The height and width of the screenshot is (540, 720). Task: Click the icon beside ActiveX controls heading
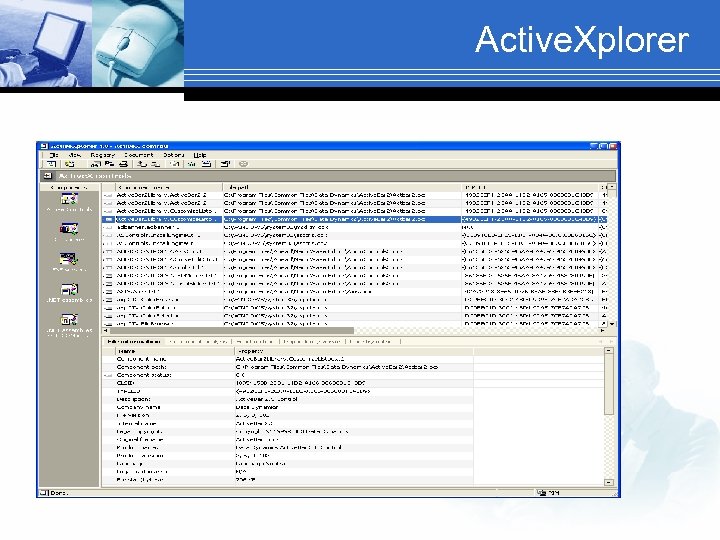[47, 176]
